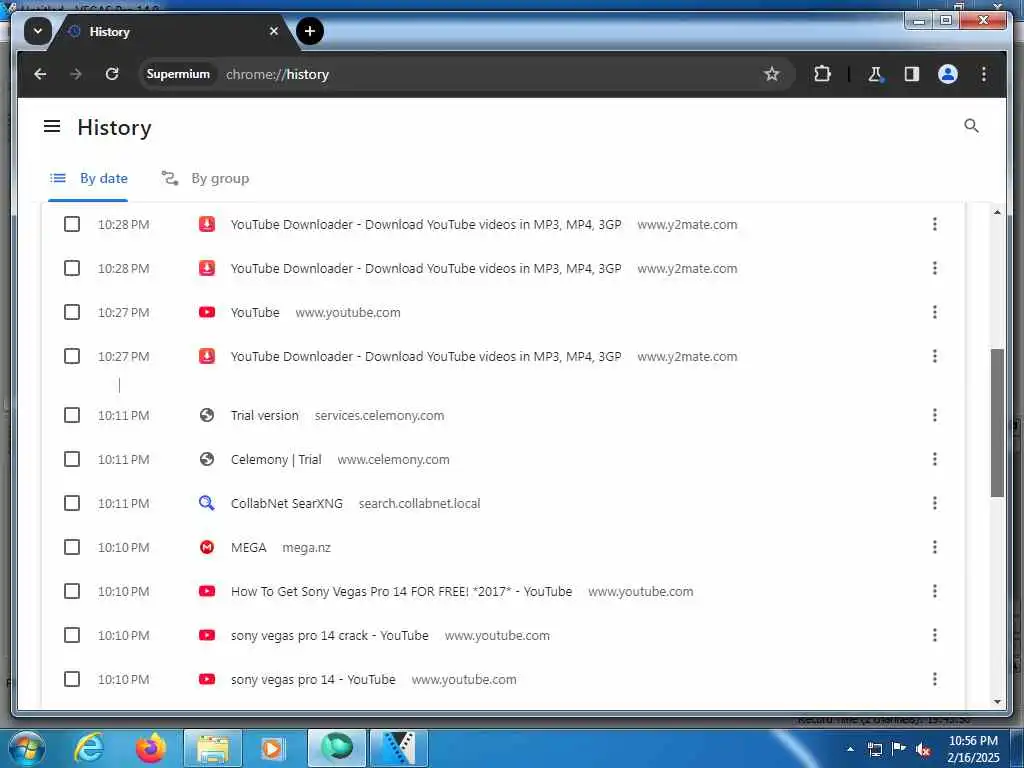
Task: Check the second 10:28 PM y2mate entry
Action: coord(72,268)
